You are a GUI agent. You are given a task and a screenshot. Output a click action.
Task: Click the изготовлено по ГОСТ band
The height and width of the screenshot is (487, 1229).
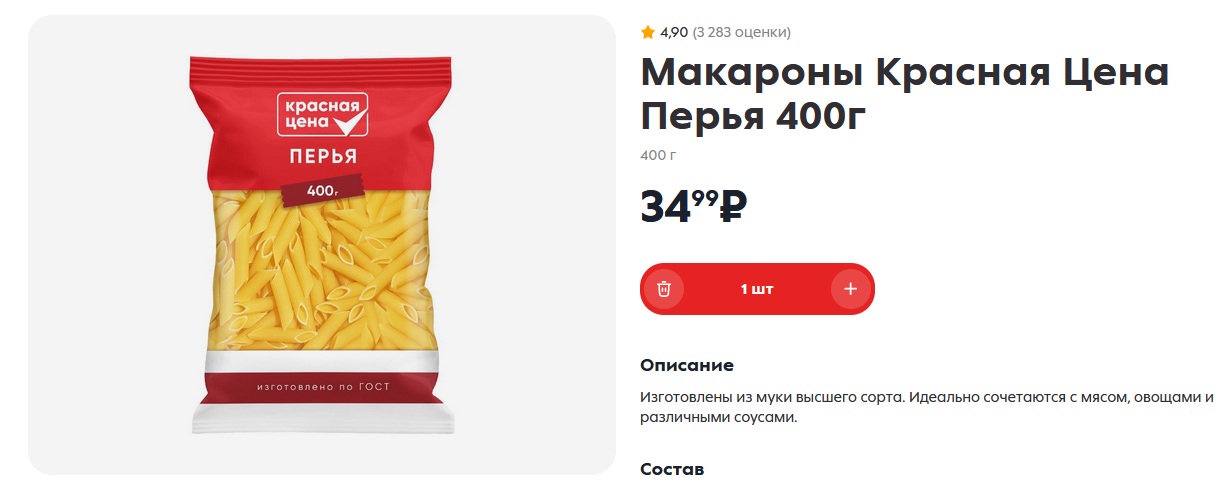click(322, 386)
